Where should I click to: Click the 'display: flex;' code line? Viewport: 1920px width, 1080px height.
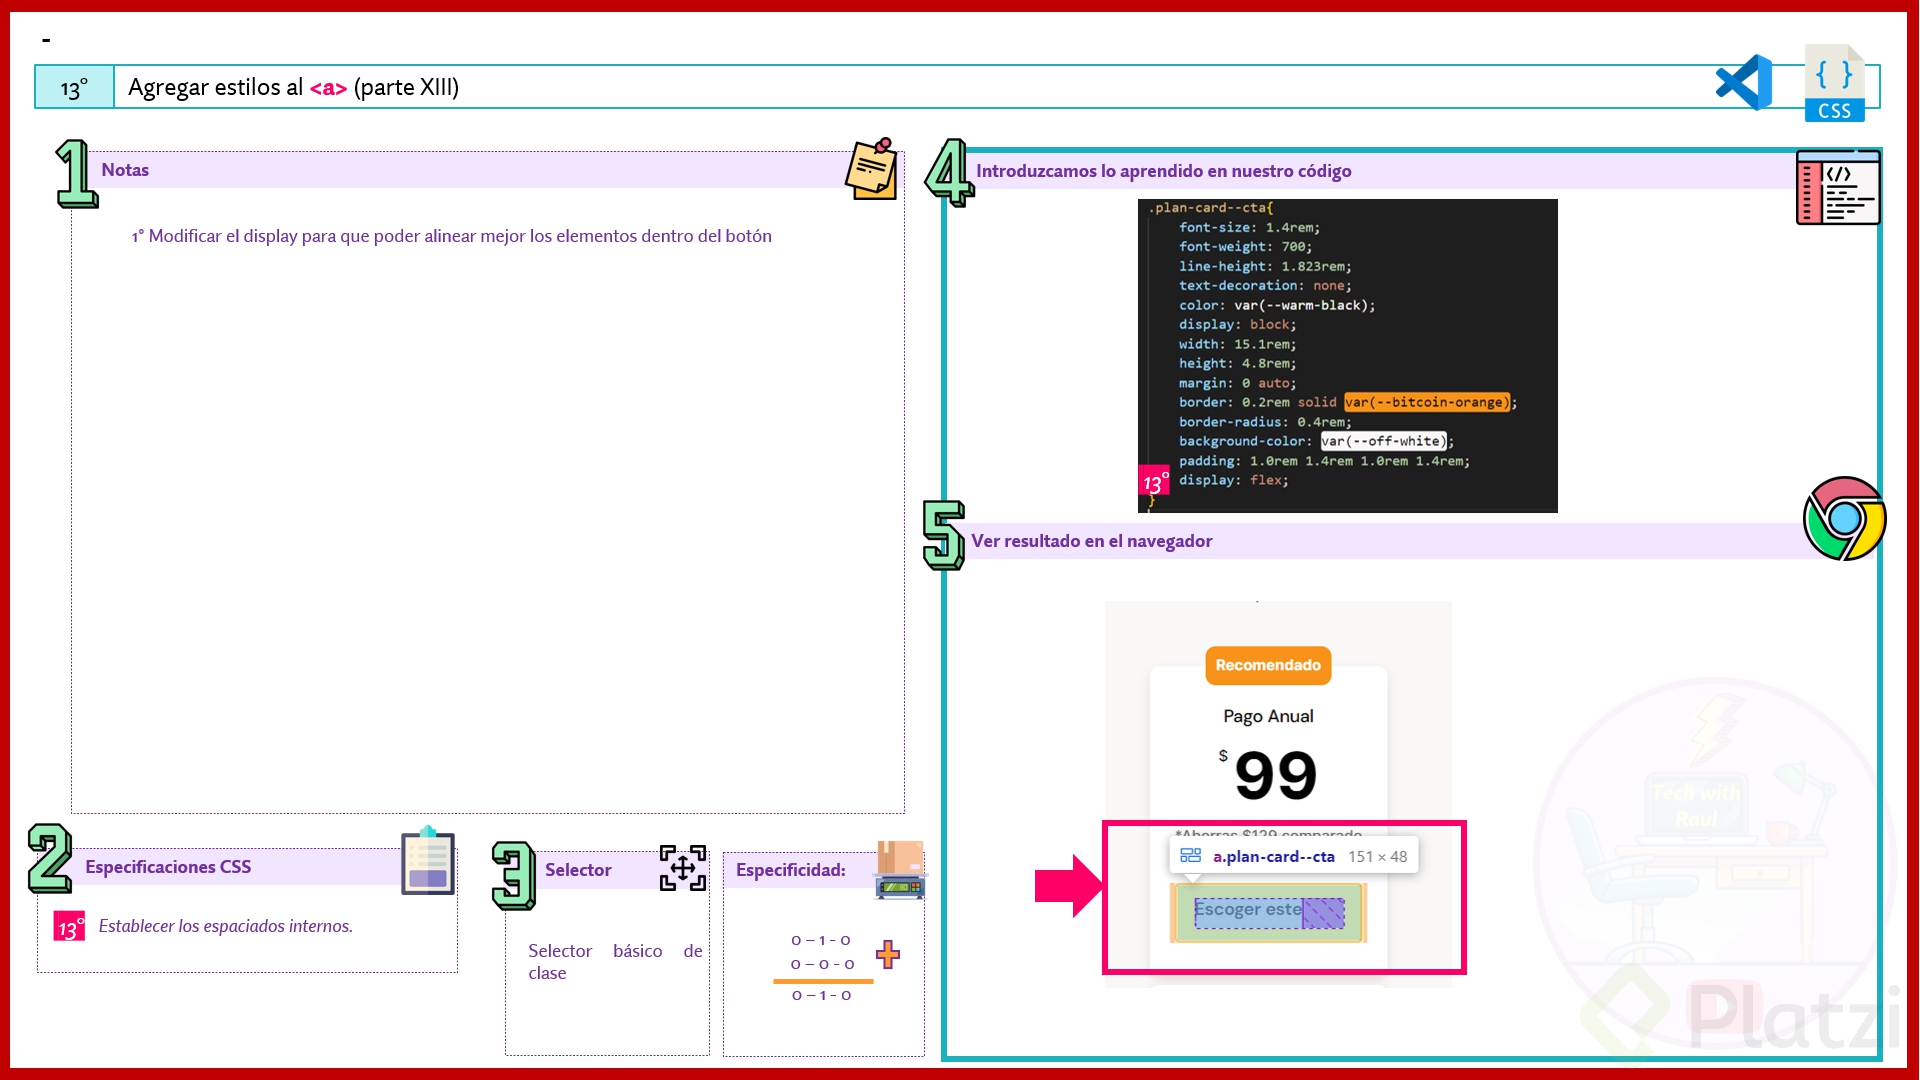(x=1233, y=480)
